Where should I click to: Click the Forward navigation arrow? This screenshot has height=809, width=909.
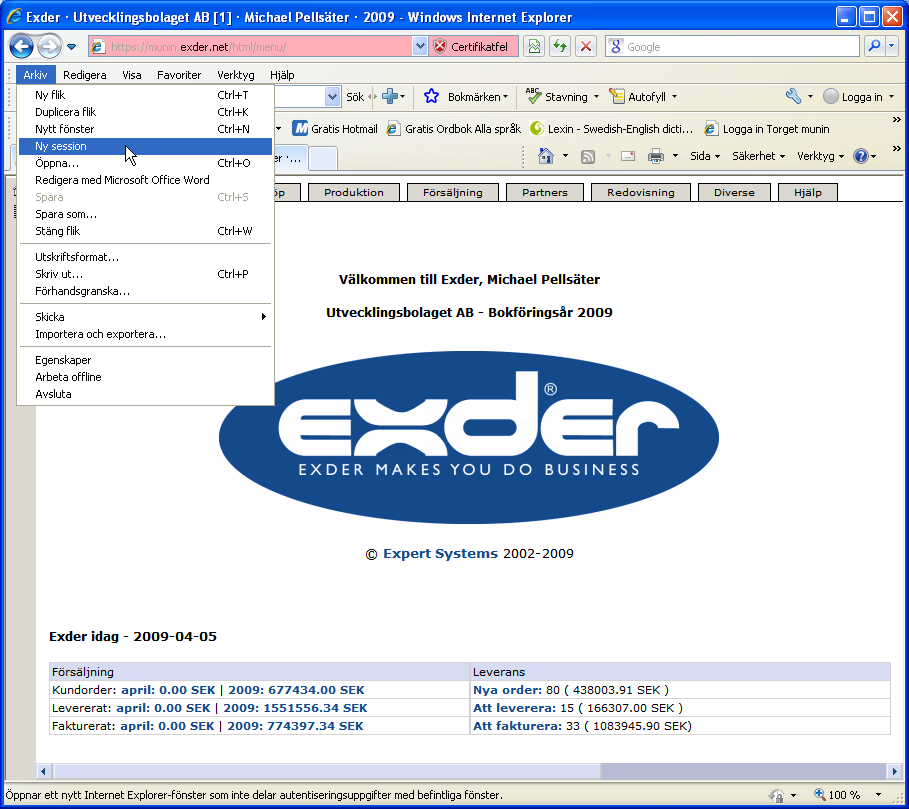pos(49,46)
